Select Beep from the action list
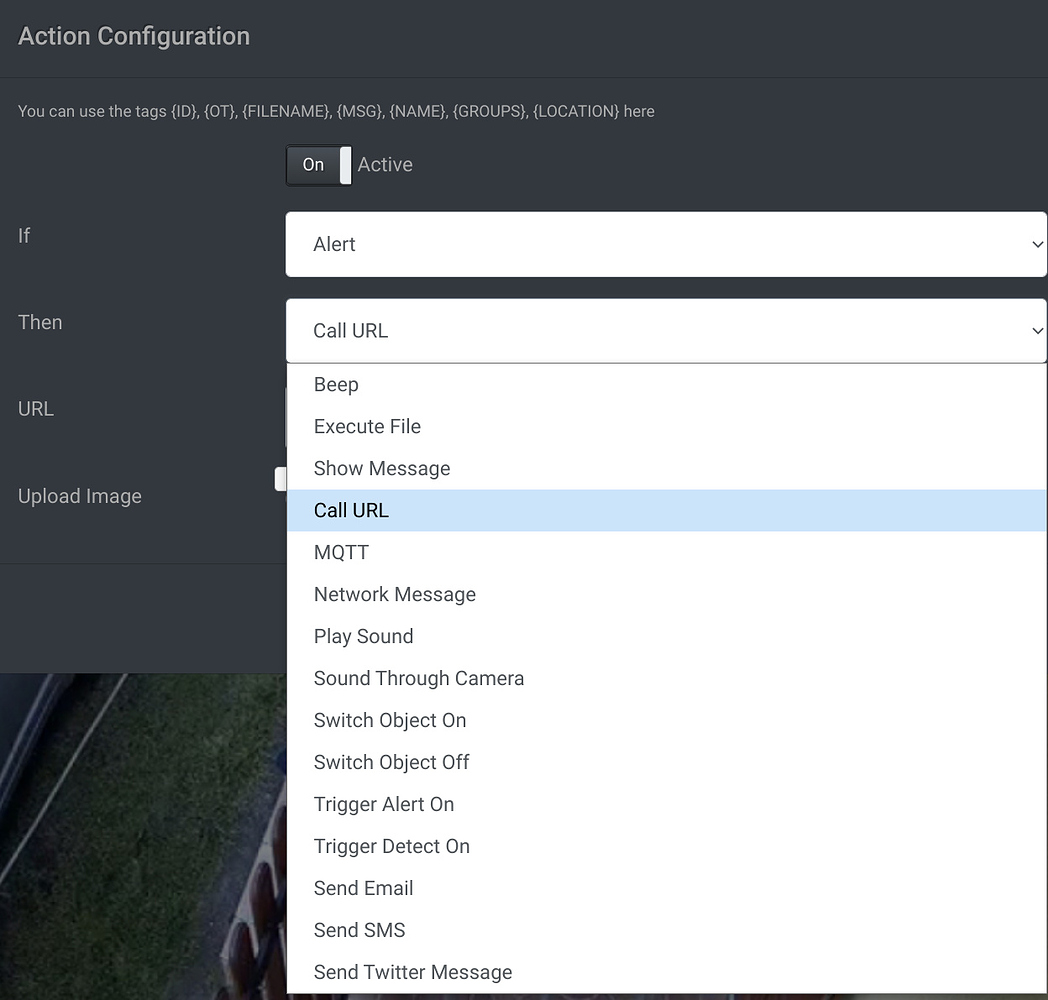This screenshot has width=1048, height=1000. click(x=336, y=385)
